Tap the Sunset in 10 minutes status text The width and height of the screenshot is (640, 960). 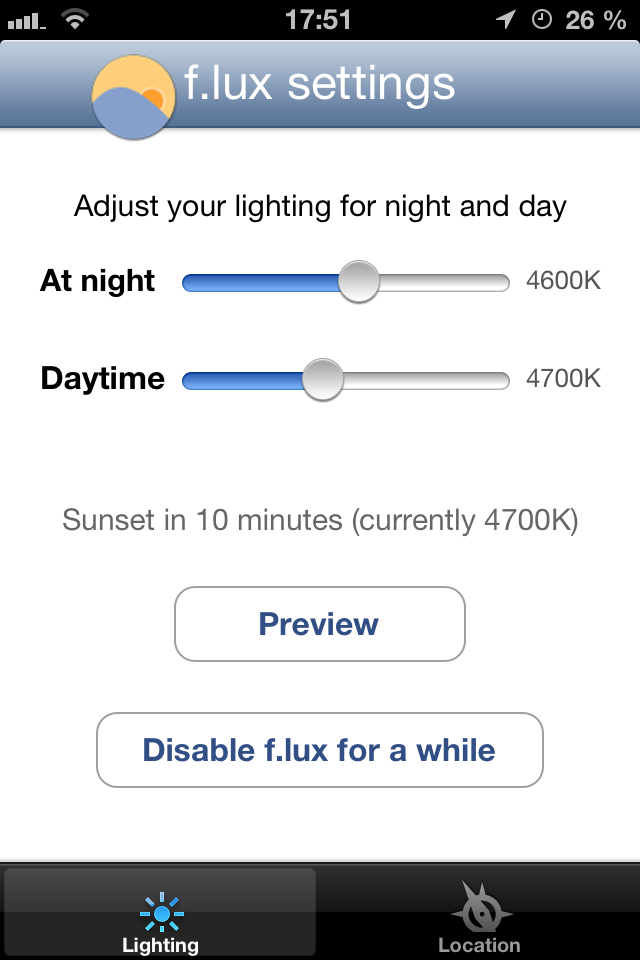pyautogui.click(x=320, y=521)
